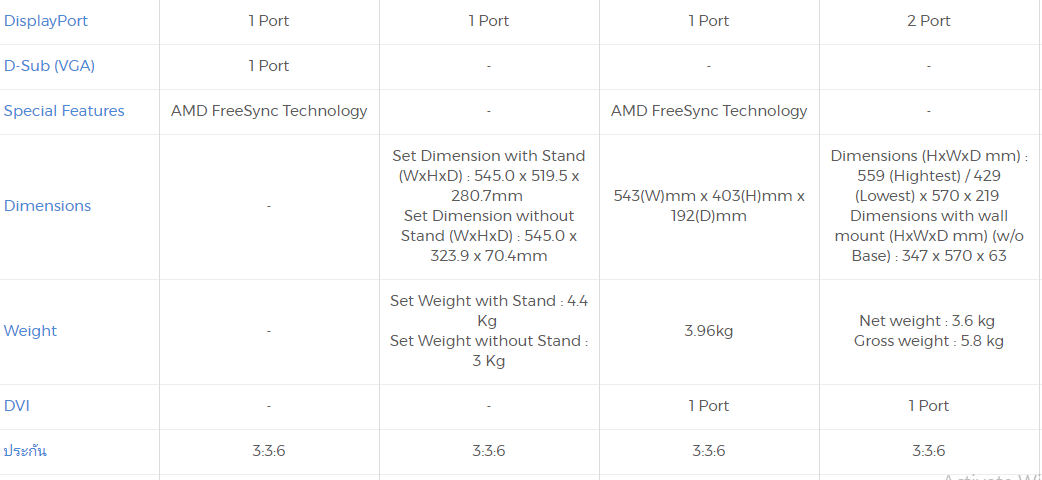The image size is (1042, 480).
Task: Click the "Dimensions with wall mount" text
Action: point(929,216)
